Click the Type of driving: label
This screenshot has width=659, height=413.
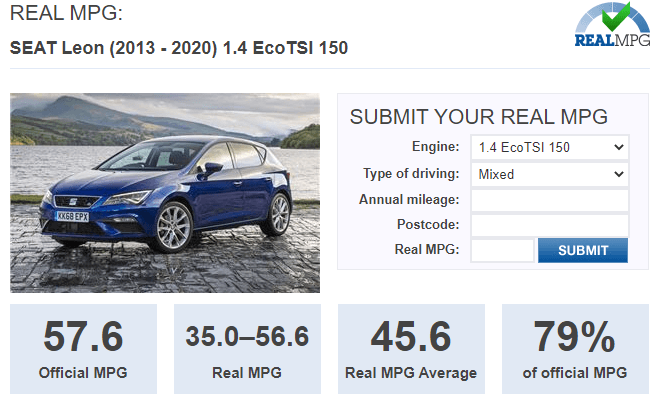(x=411, y=174)
